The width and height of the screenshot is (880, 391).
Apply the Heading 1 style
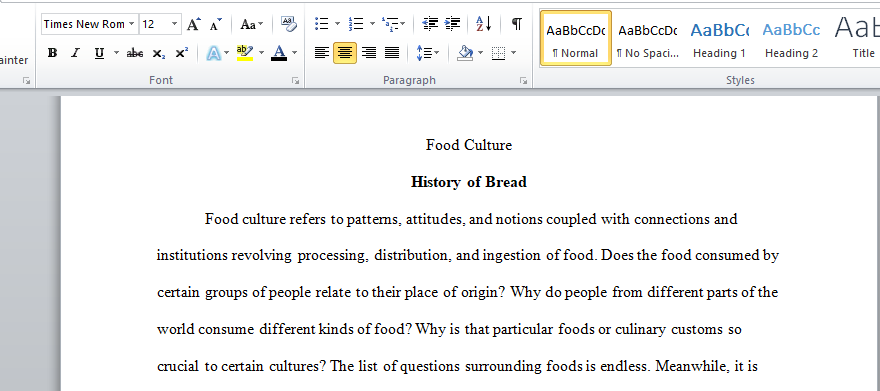click(x=719, y=38)
